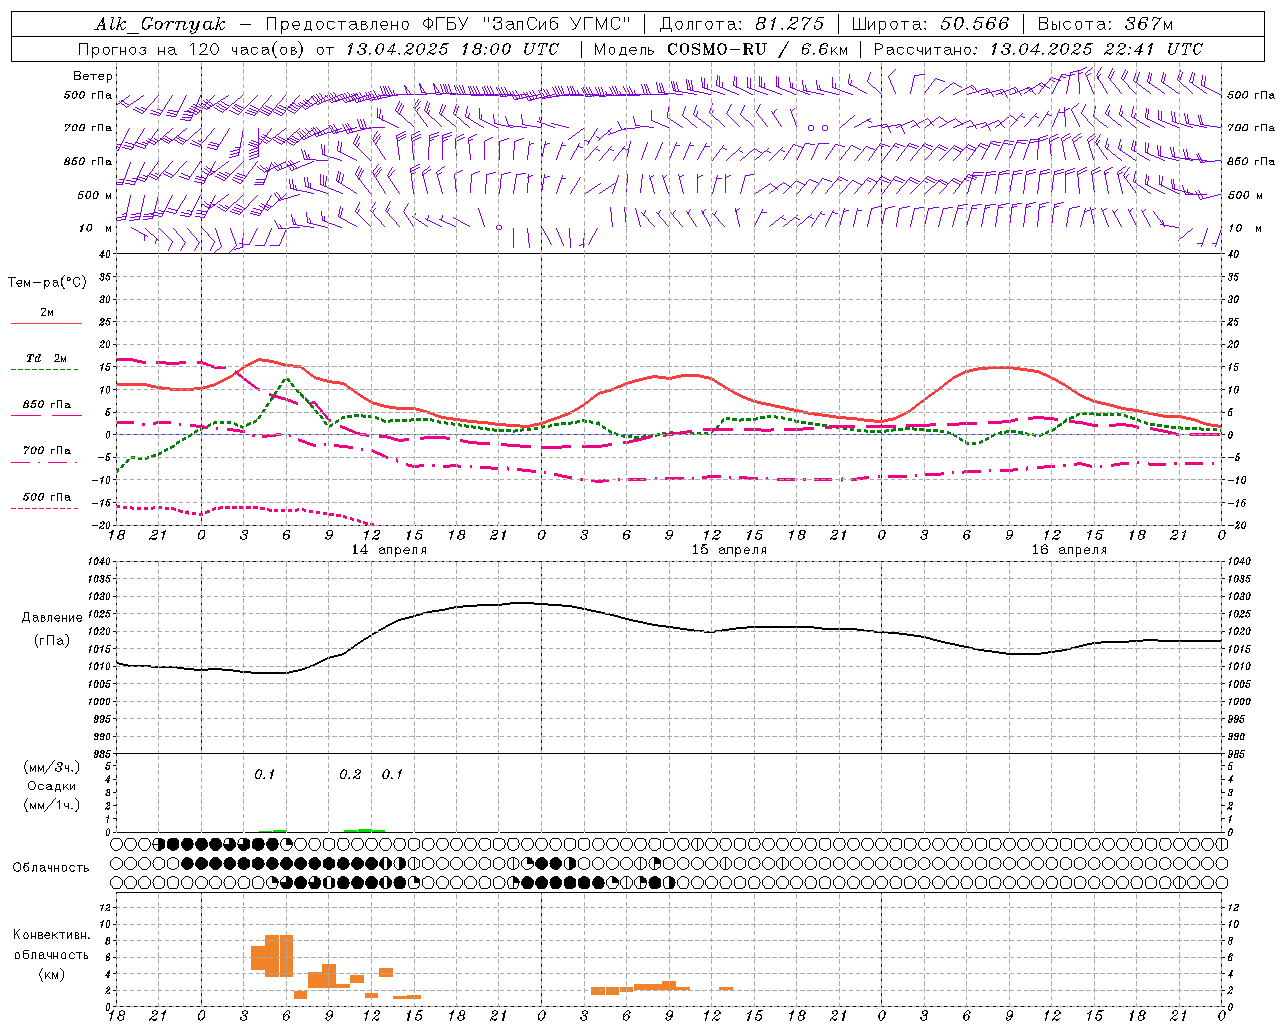Click the Тем-ра(°C) temperature axis title
The image size is (1280, 1024).
coord(47,283)
